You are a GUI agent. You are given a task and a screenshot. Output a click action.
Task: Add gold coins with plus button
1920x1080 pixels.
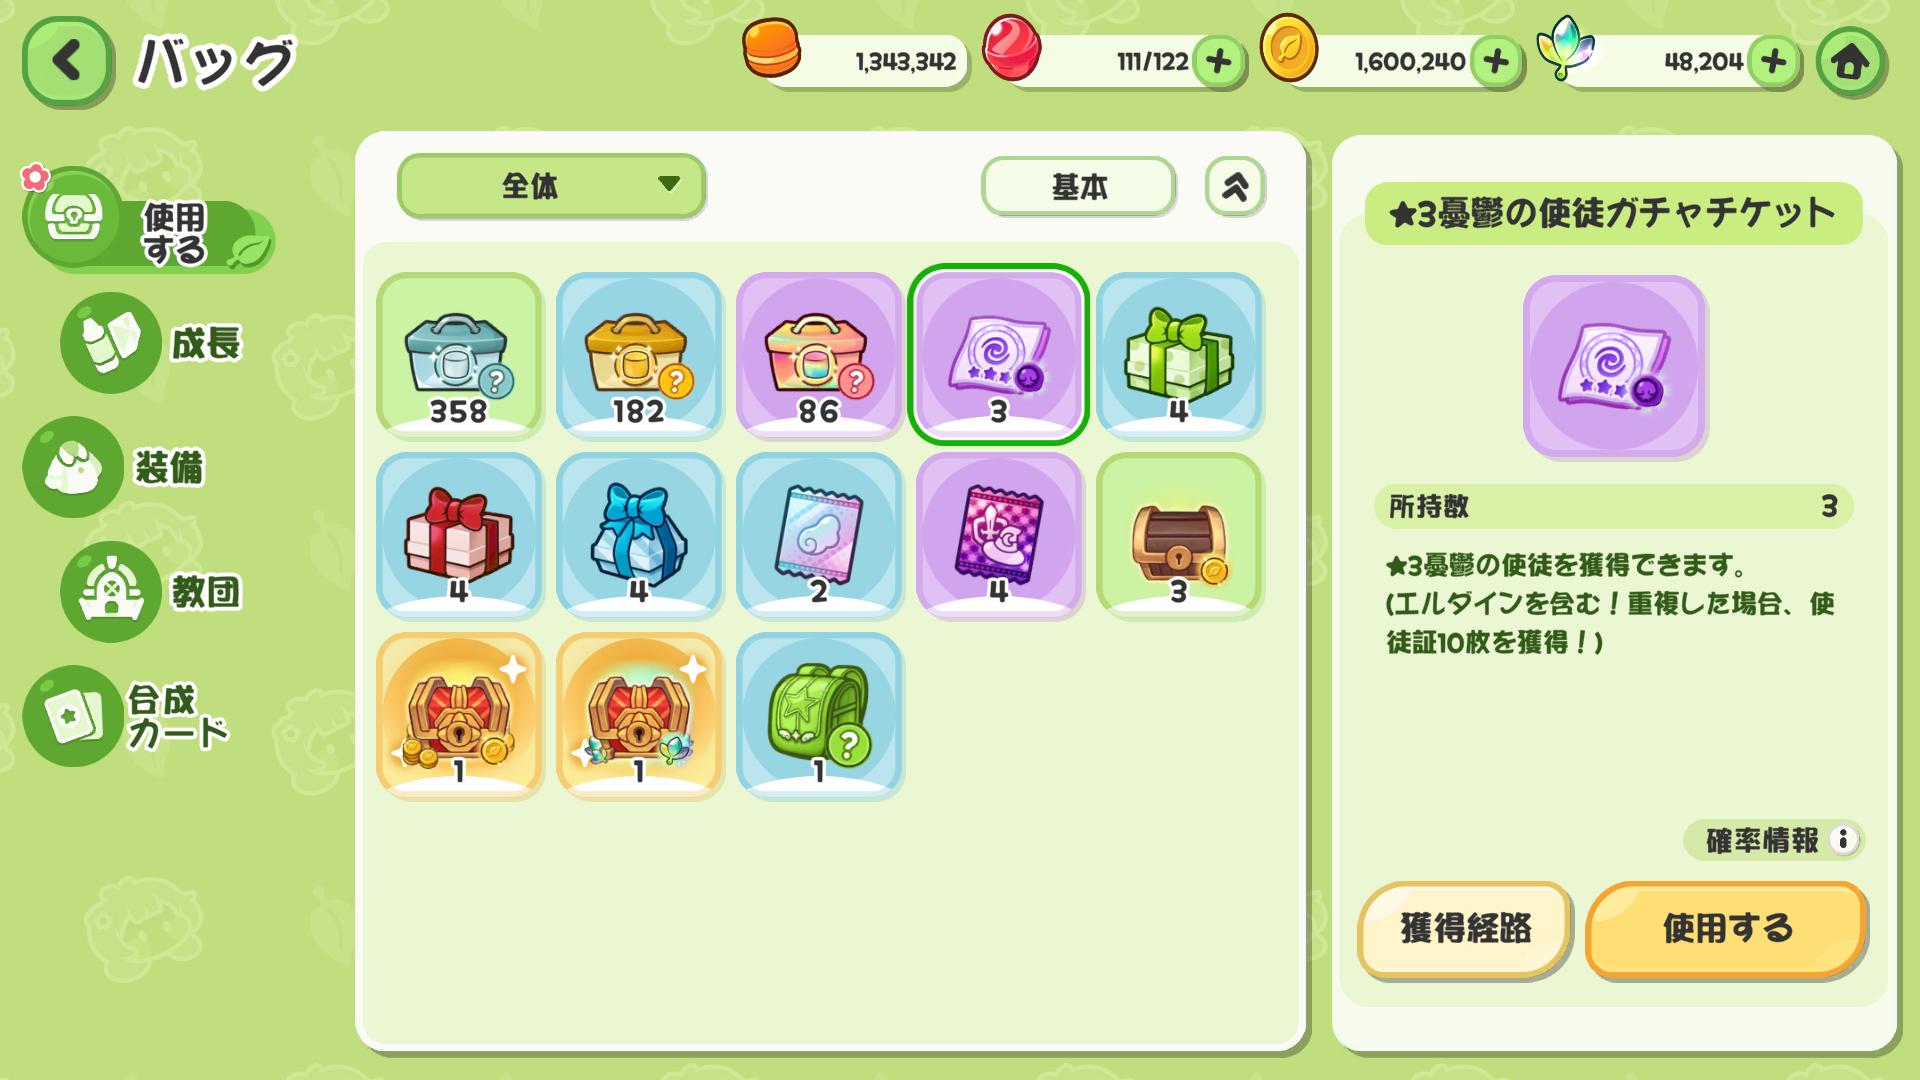(1496, 62)
